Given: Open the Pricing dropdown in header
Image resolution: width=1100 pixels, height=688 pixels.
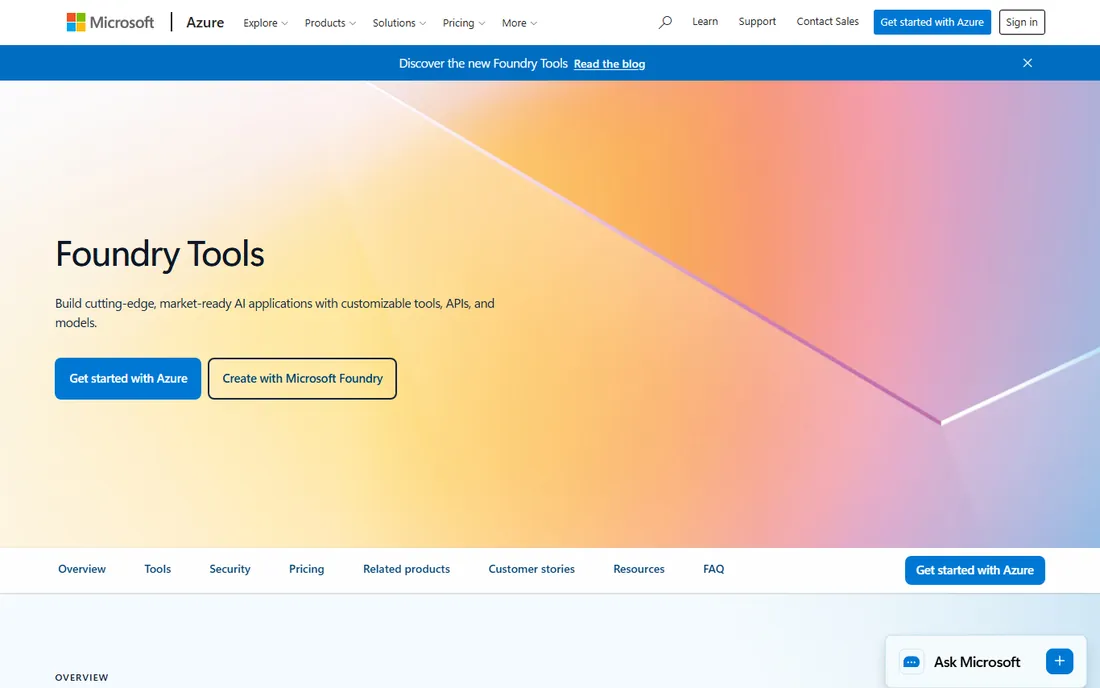Looking at the screenshot, I should (464, 23).
